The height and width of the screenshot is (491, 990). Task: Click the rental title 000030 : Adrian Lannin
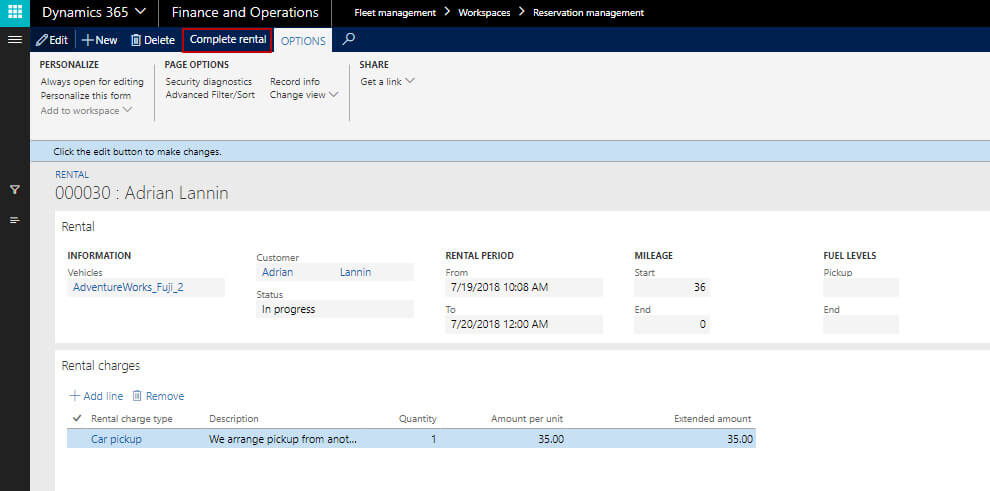141,193
